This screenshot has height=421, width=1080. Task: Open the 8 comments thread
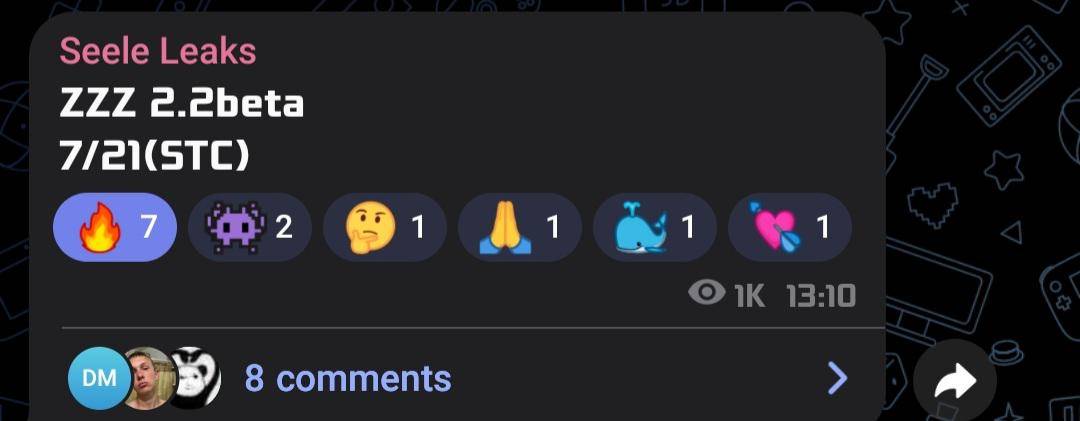click(348, 378)
